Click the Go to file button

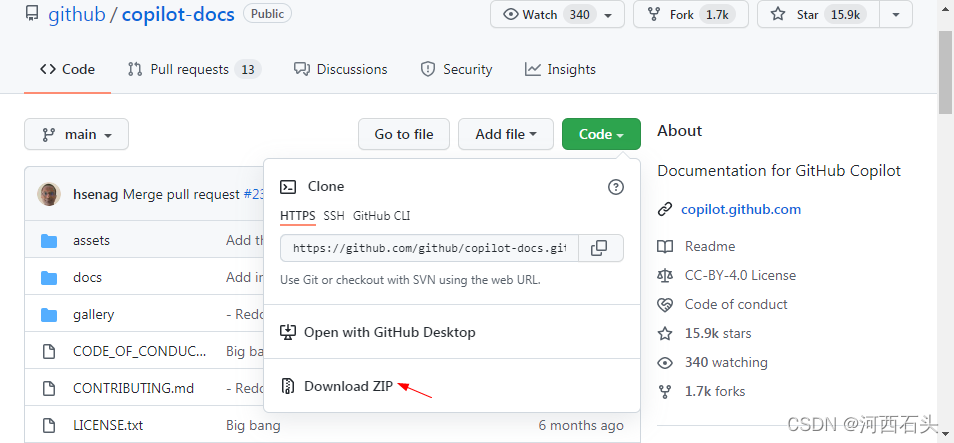point(404,134)
